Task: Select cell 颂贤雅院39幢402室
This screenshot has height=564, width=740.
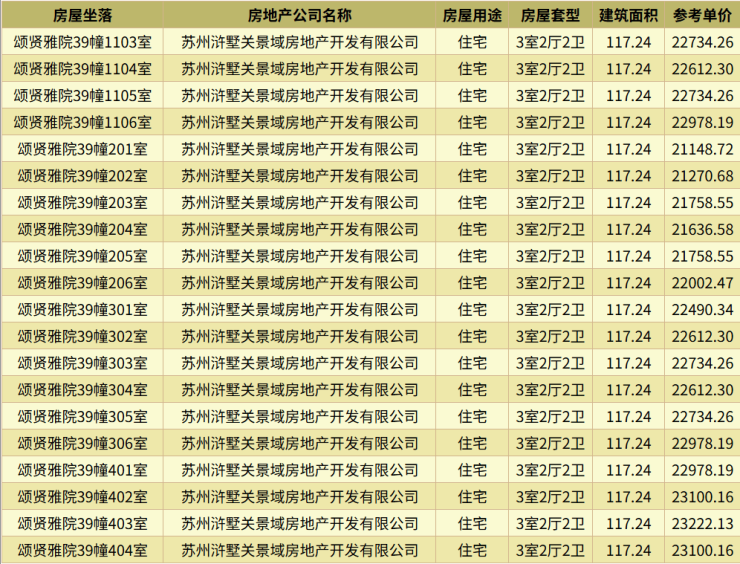Action: click(83, 497)
